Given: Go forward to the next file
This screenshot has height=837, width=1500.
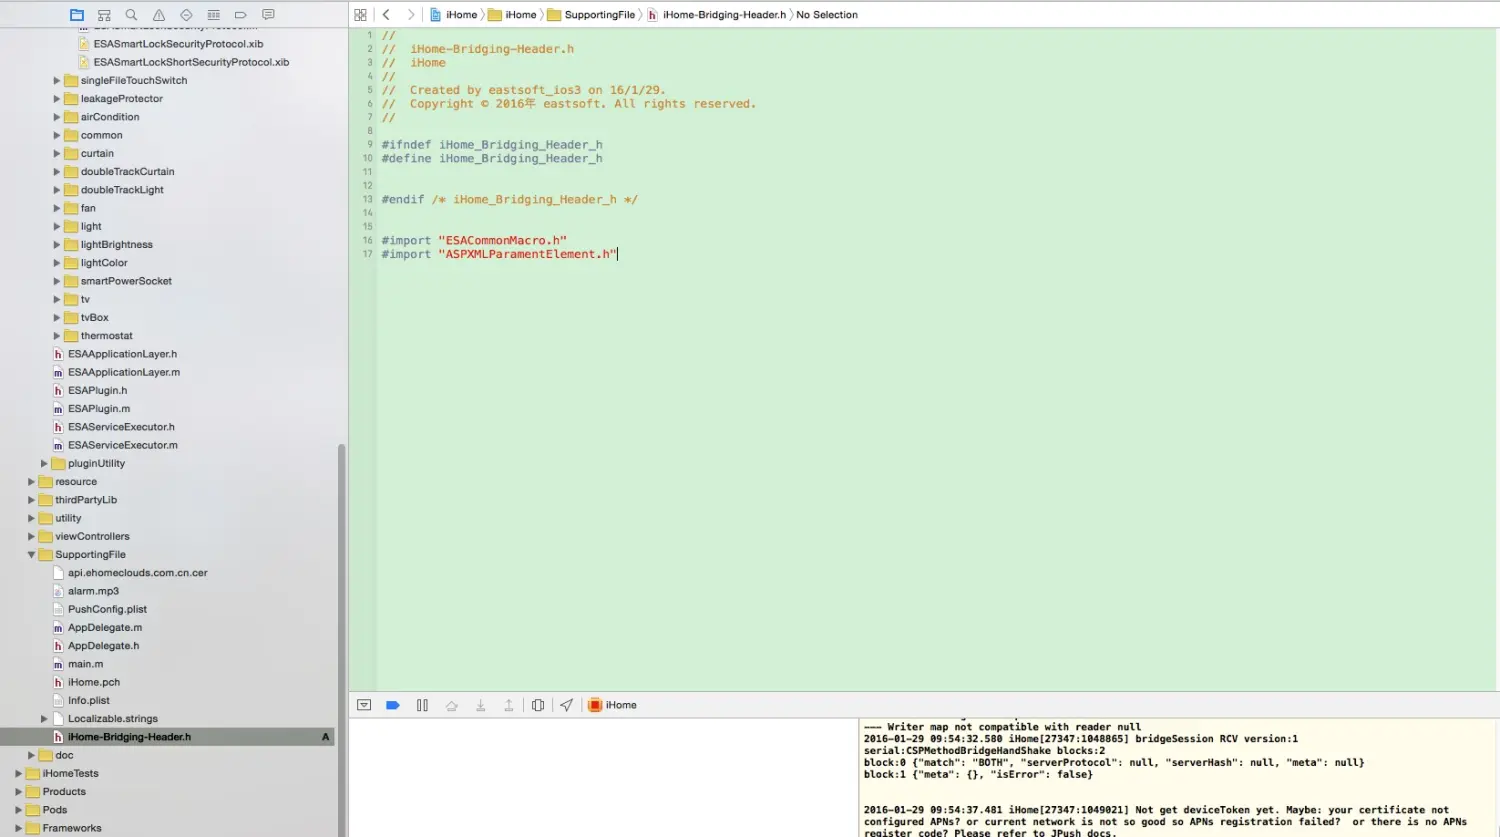Looking at the screenshot, I should [410, 15].
